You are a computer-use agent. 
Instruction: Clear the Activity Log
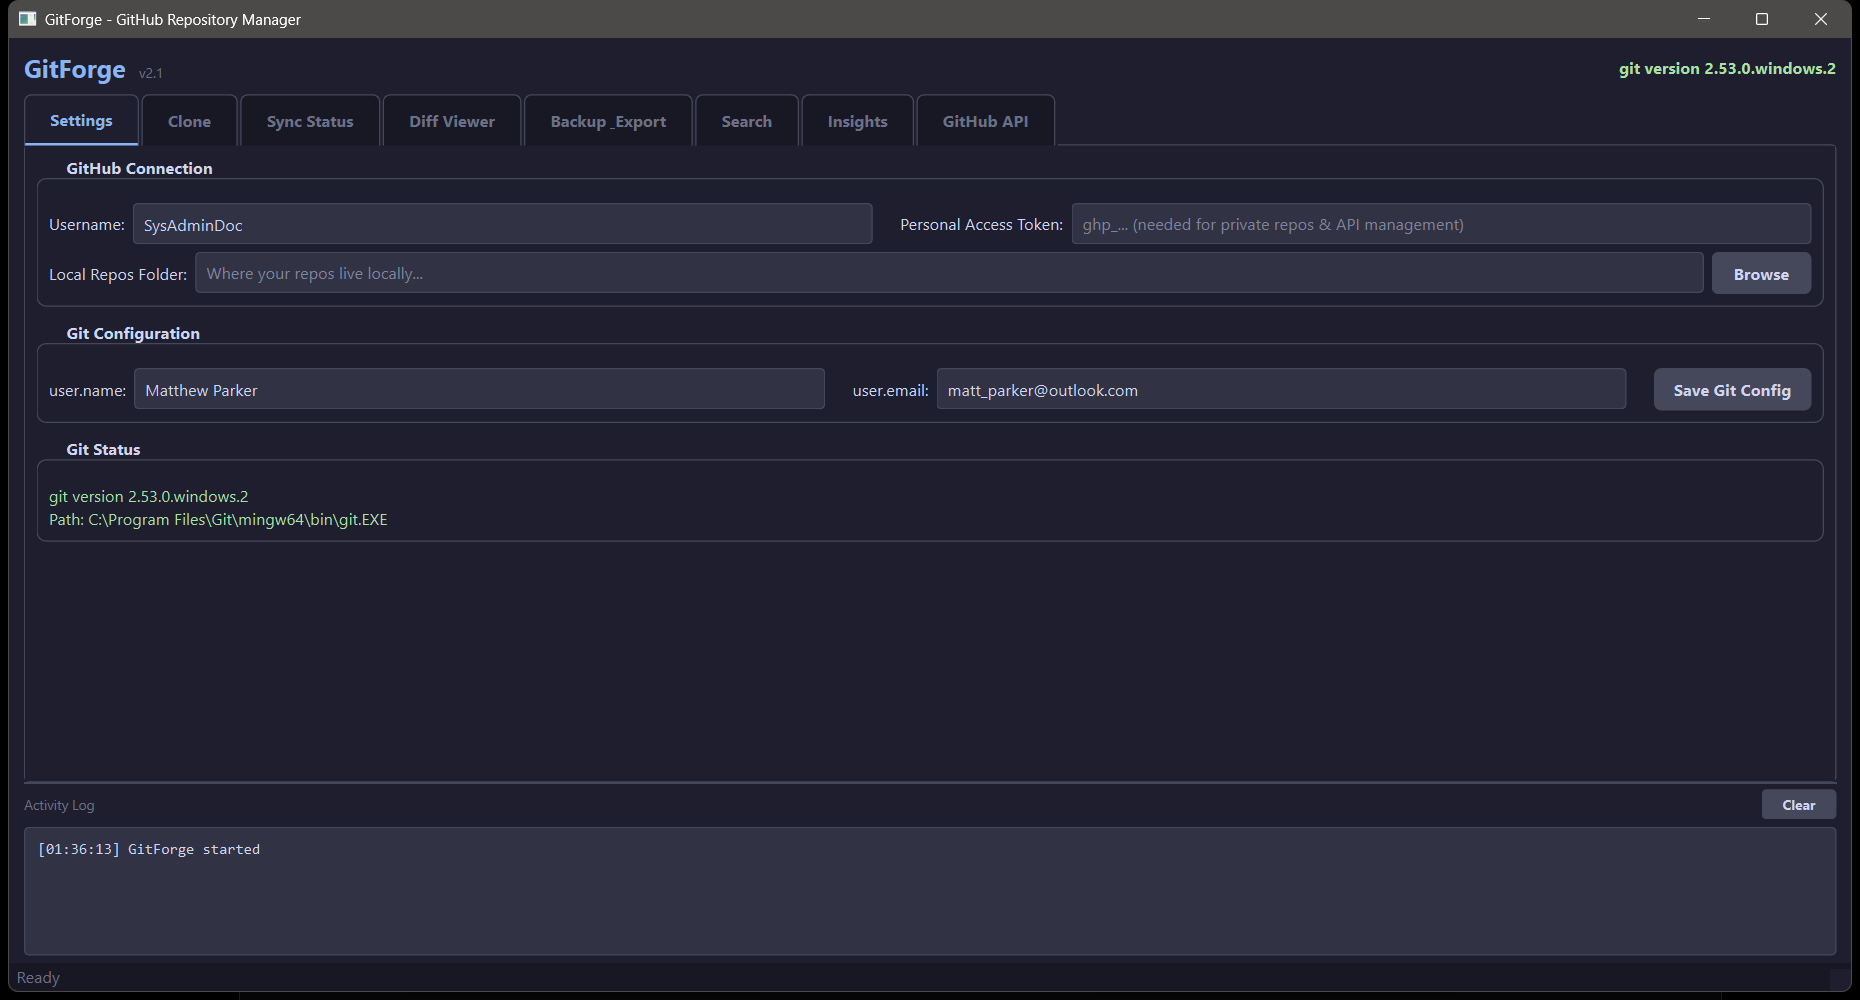coord(1798,804)
